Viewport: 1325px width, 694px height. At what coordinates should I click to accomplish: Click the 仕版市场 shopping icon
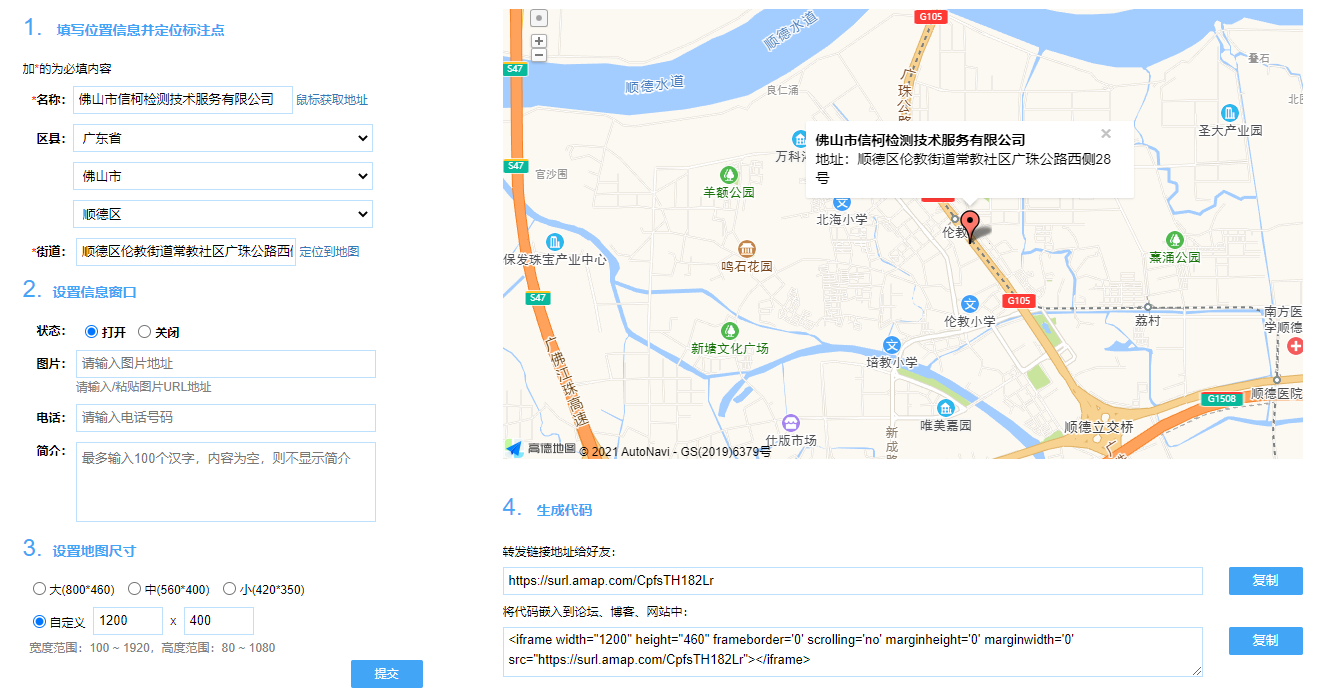[x=791, y=423]
